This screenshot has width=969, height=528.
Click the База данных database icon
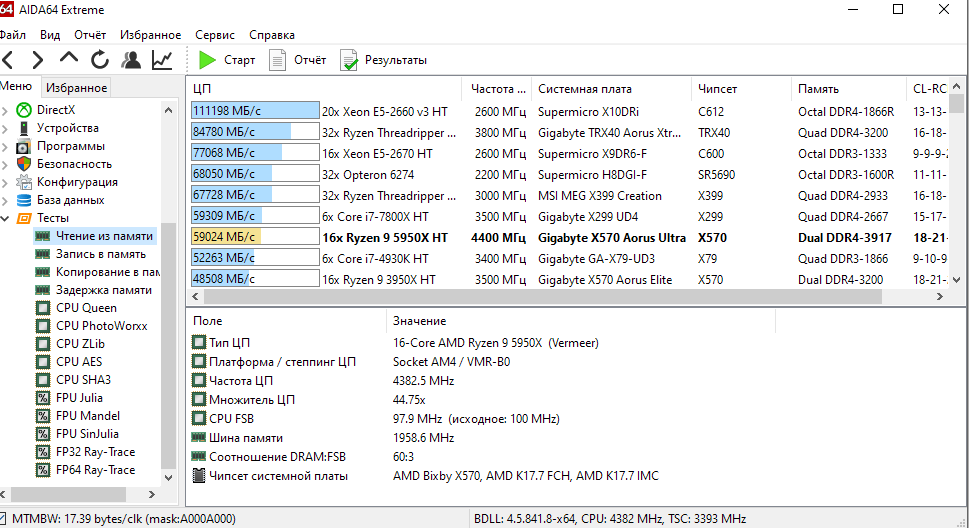point(24,200)
